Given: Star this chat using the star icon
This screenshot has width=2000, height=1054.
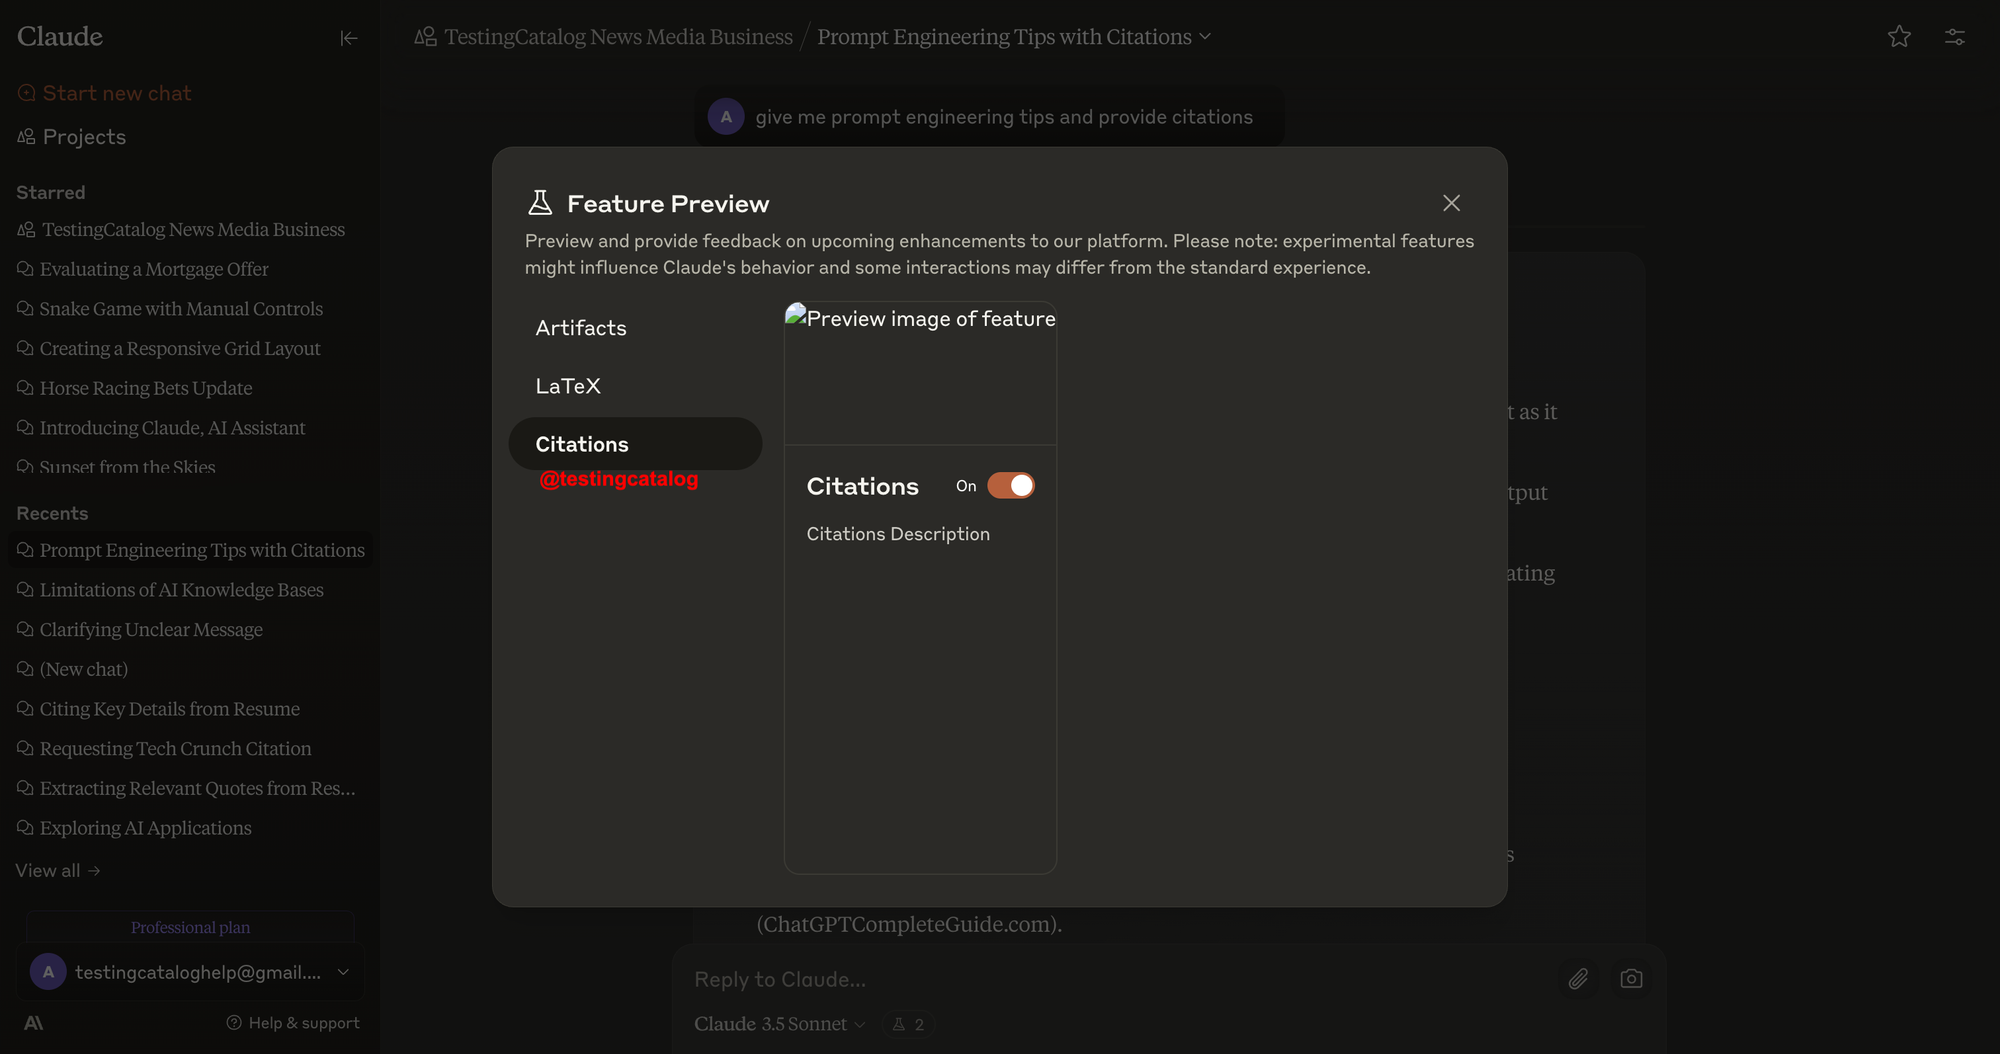Looking at the screenshot, I should pos(1899,37).
